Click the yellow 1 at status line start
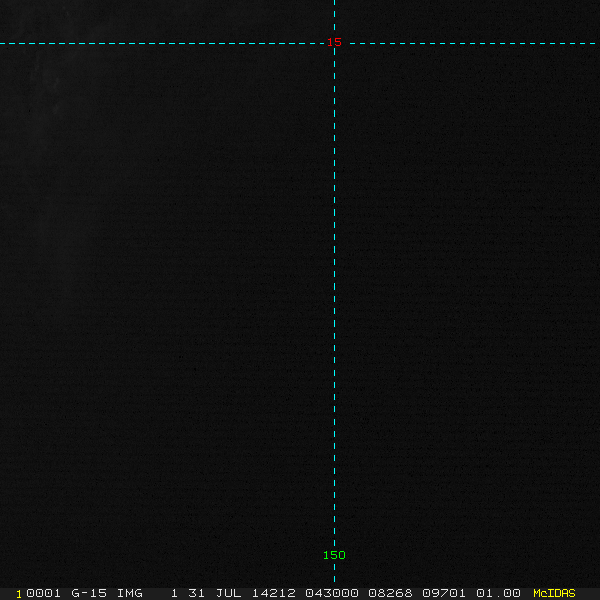Screen dimensions: 600x600 19,594
